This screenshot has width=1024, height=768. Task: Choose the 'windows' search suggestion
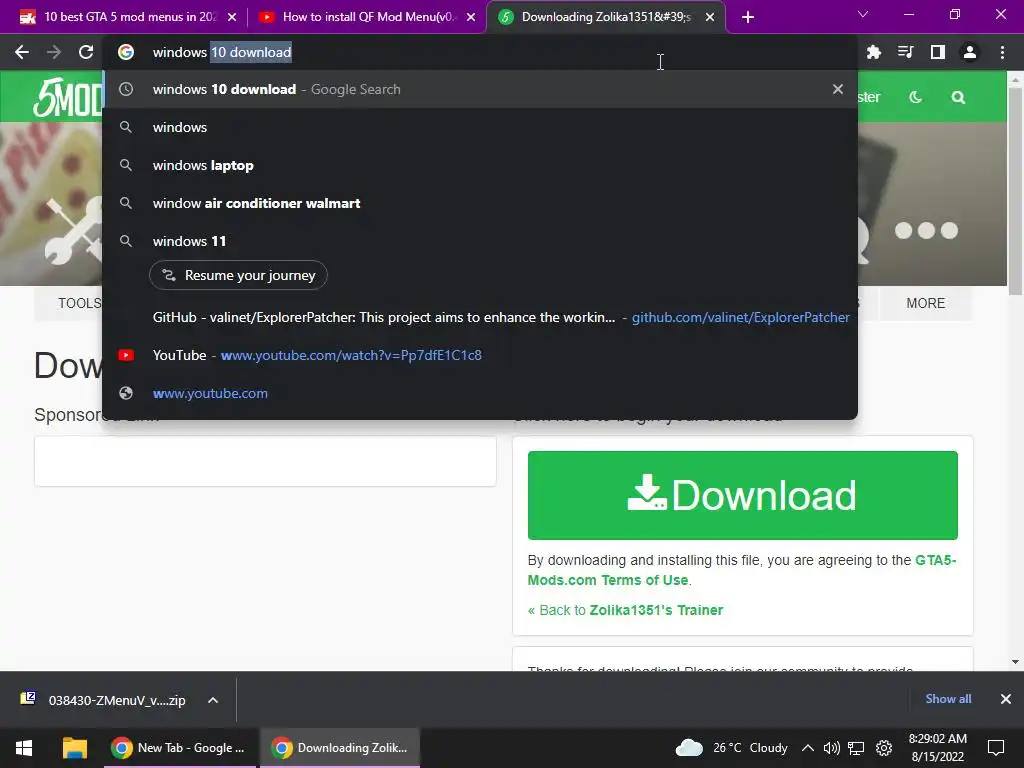(x=480, y=127)
